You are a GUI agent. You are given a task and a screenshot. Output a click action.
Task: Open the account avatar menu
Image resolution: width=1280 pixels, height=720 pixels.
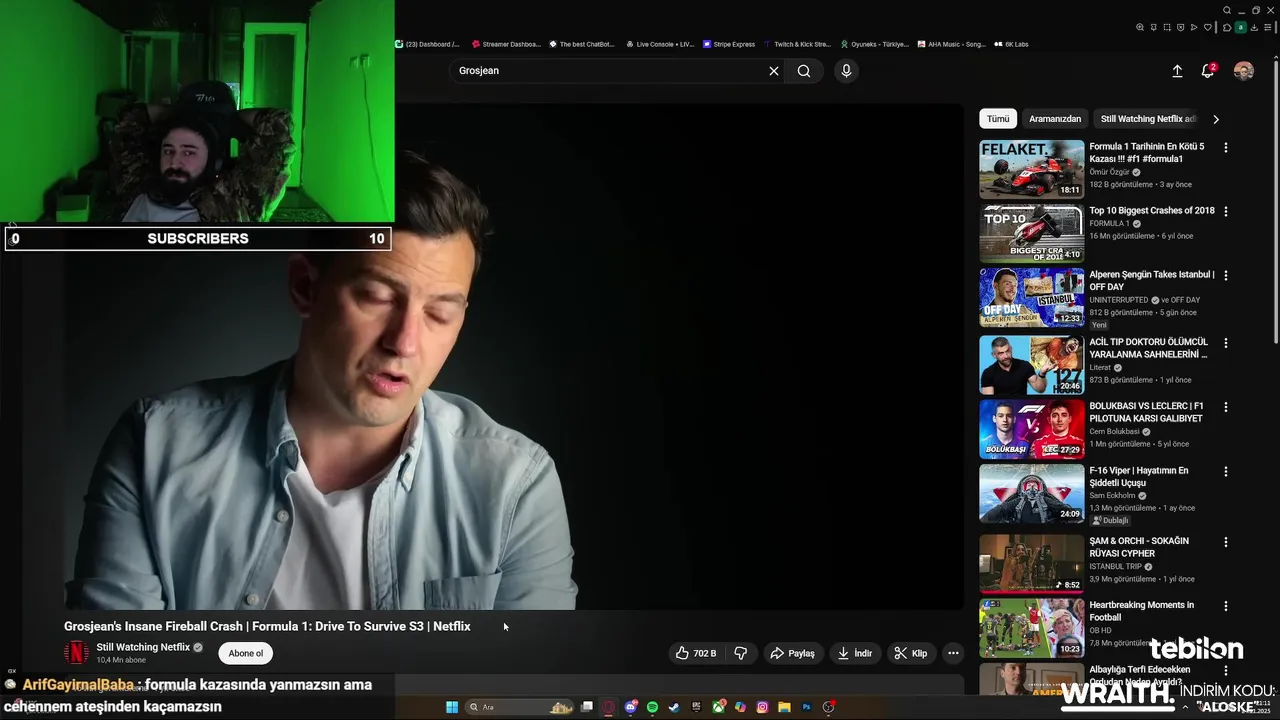click(1244, 71)
